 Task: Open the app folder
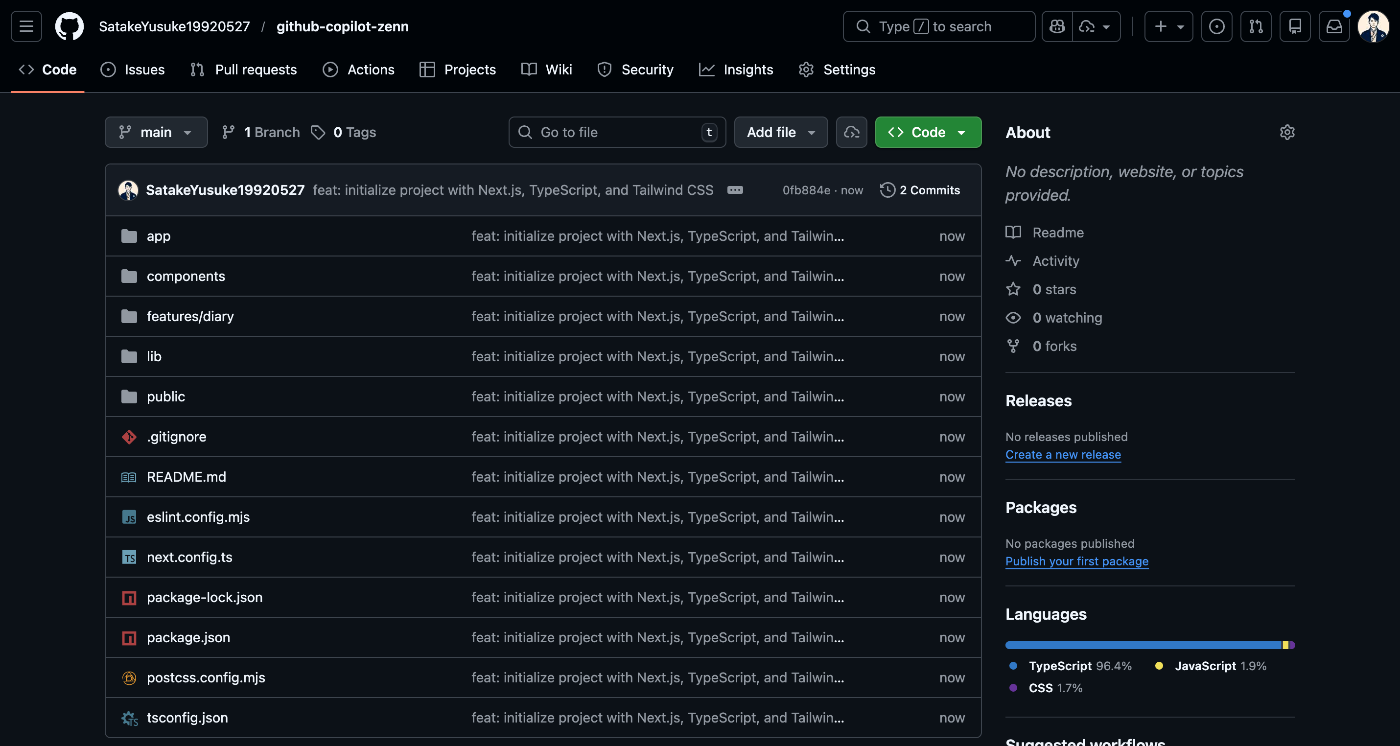(158, 236)
